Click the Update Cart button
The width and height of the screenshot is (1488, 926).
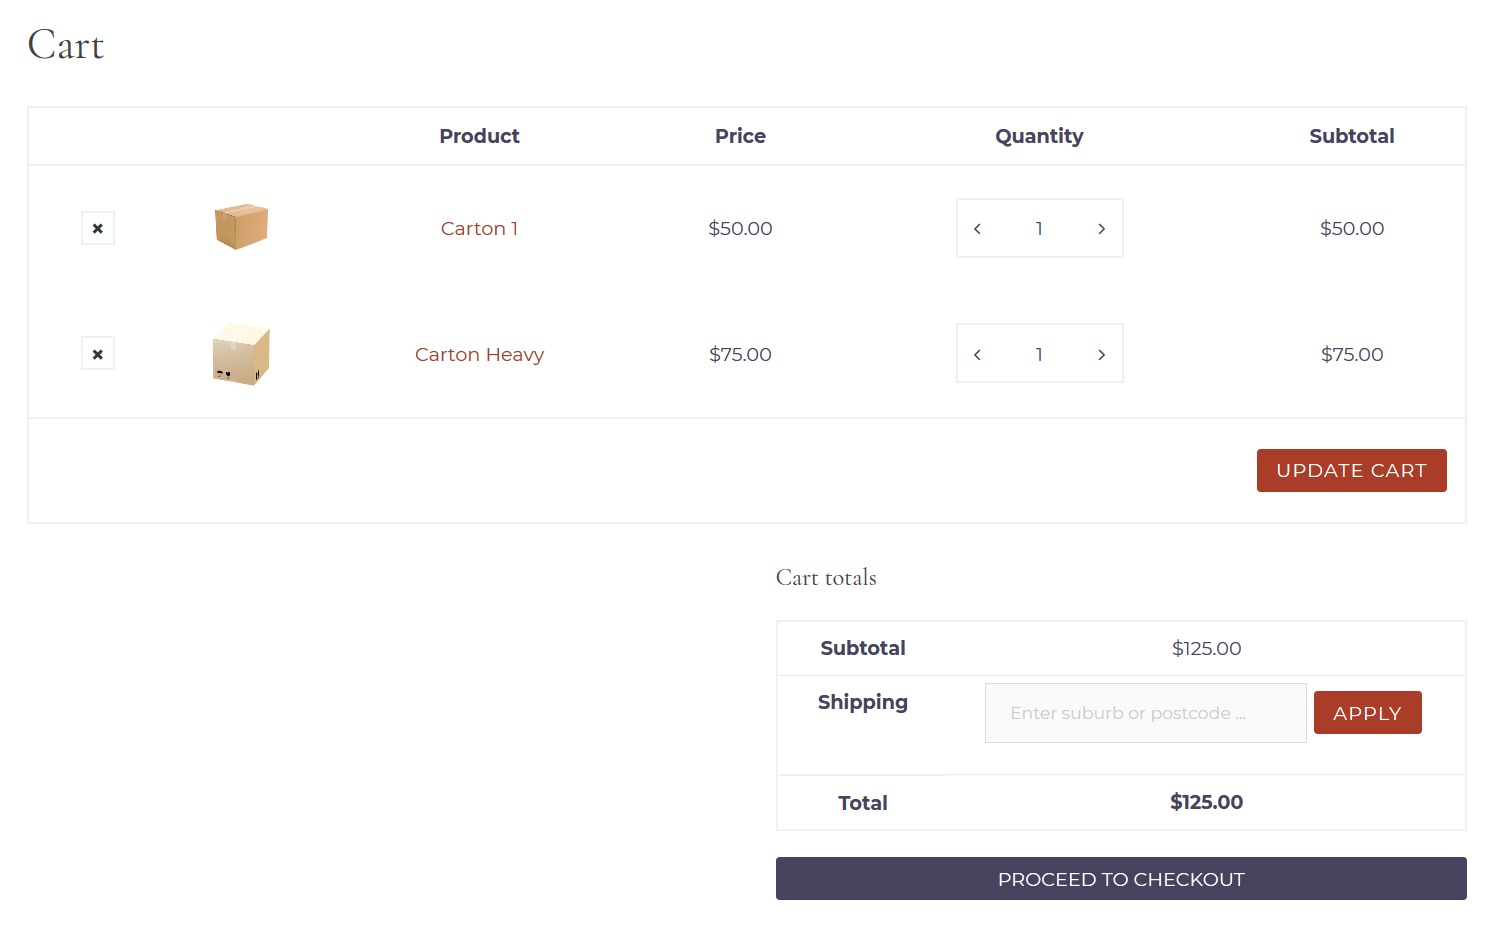click(1351, 470)
